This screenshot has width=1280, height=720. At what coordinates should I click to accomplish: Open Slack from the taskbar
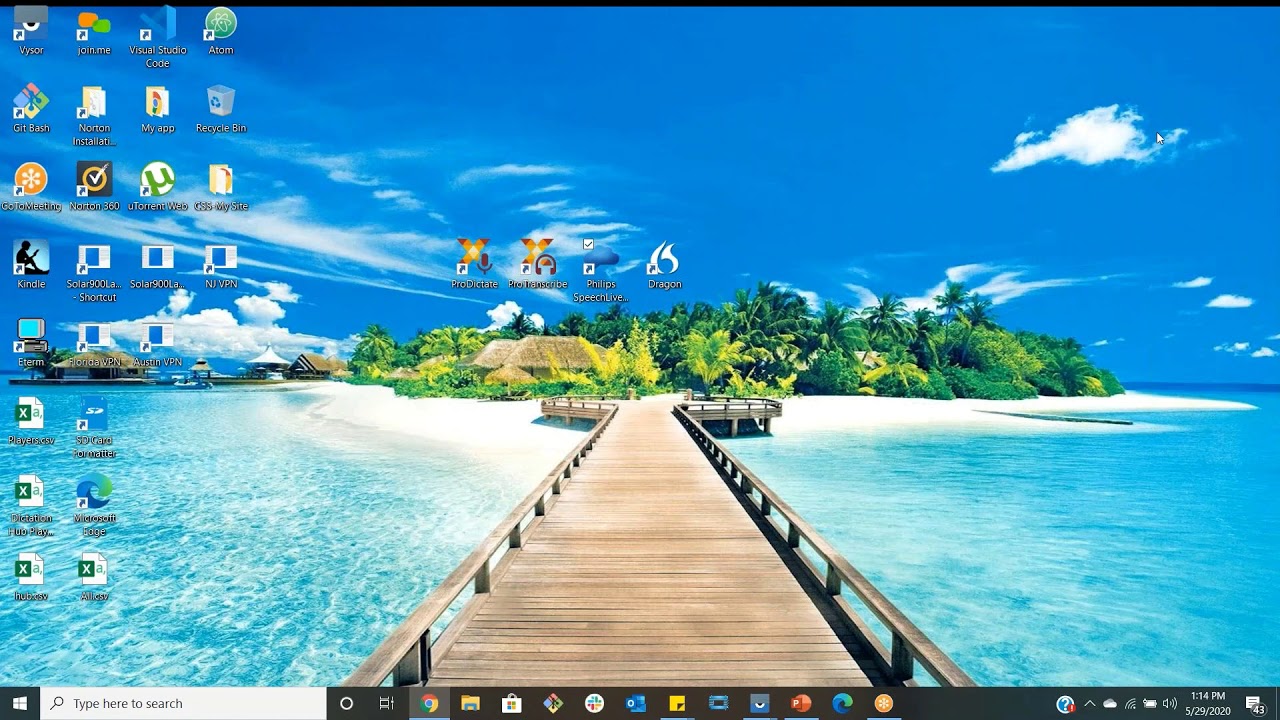point(594,703)
